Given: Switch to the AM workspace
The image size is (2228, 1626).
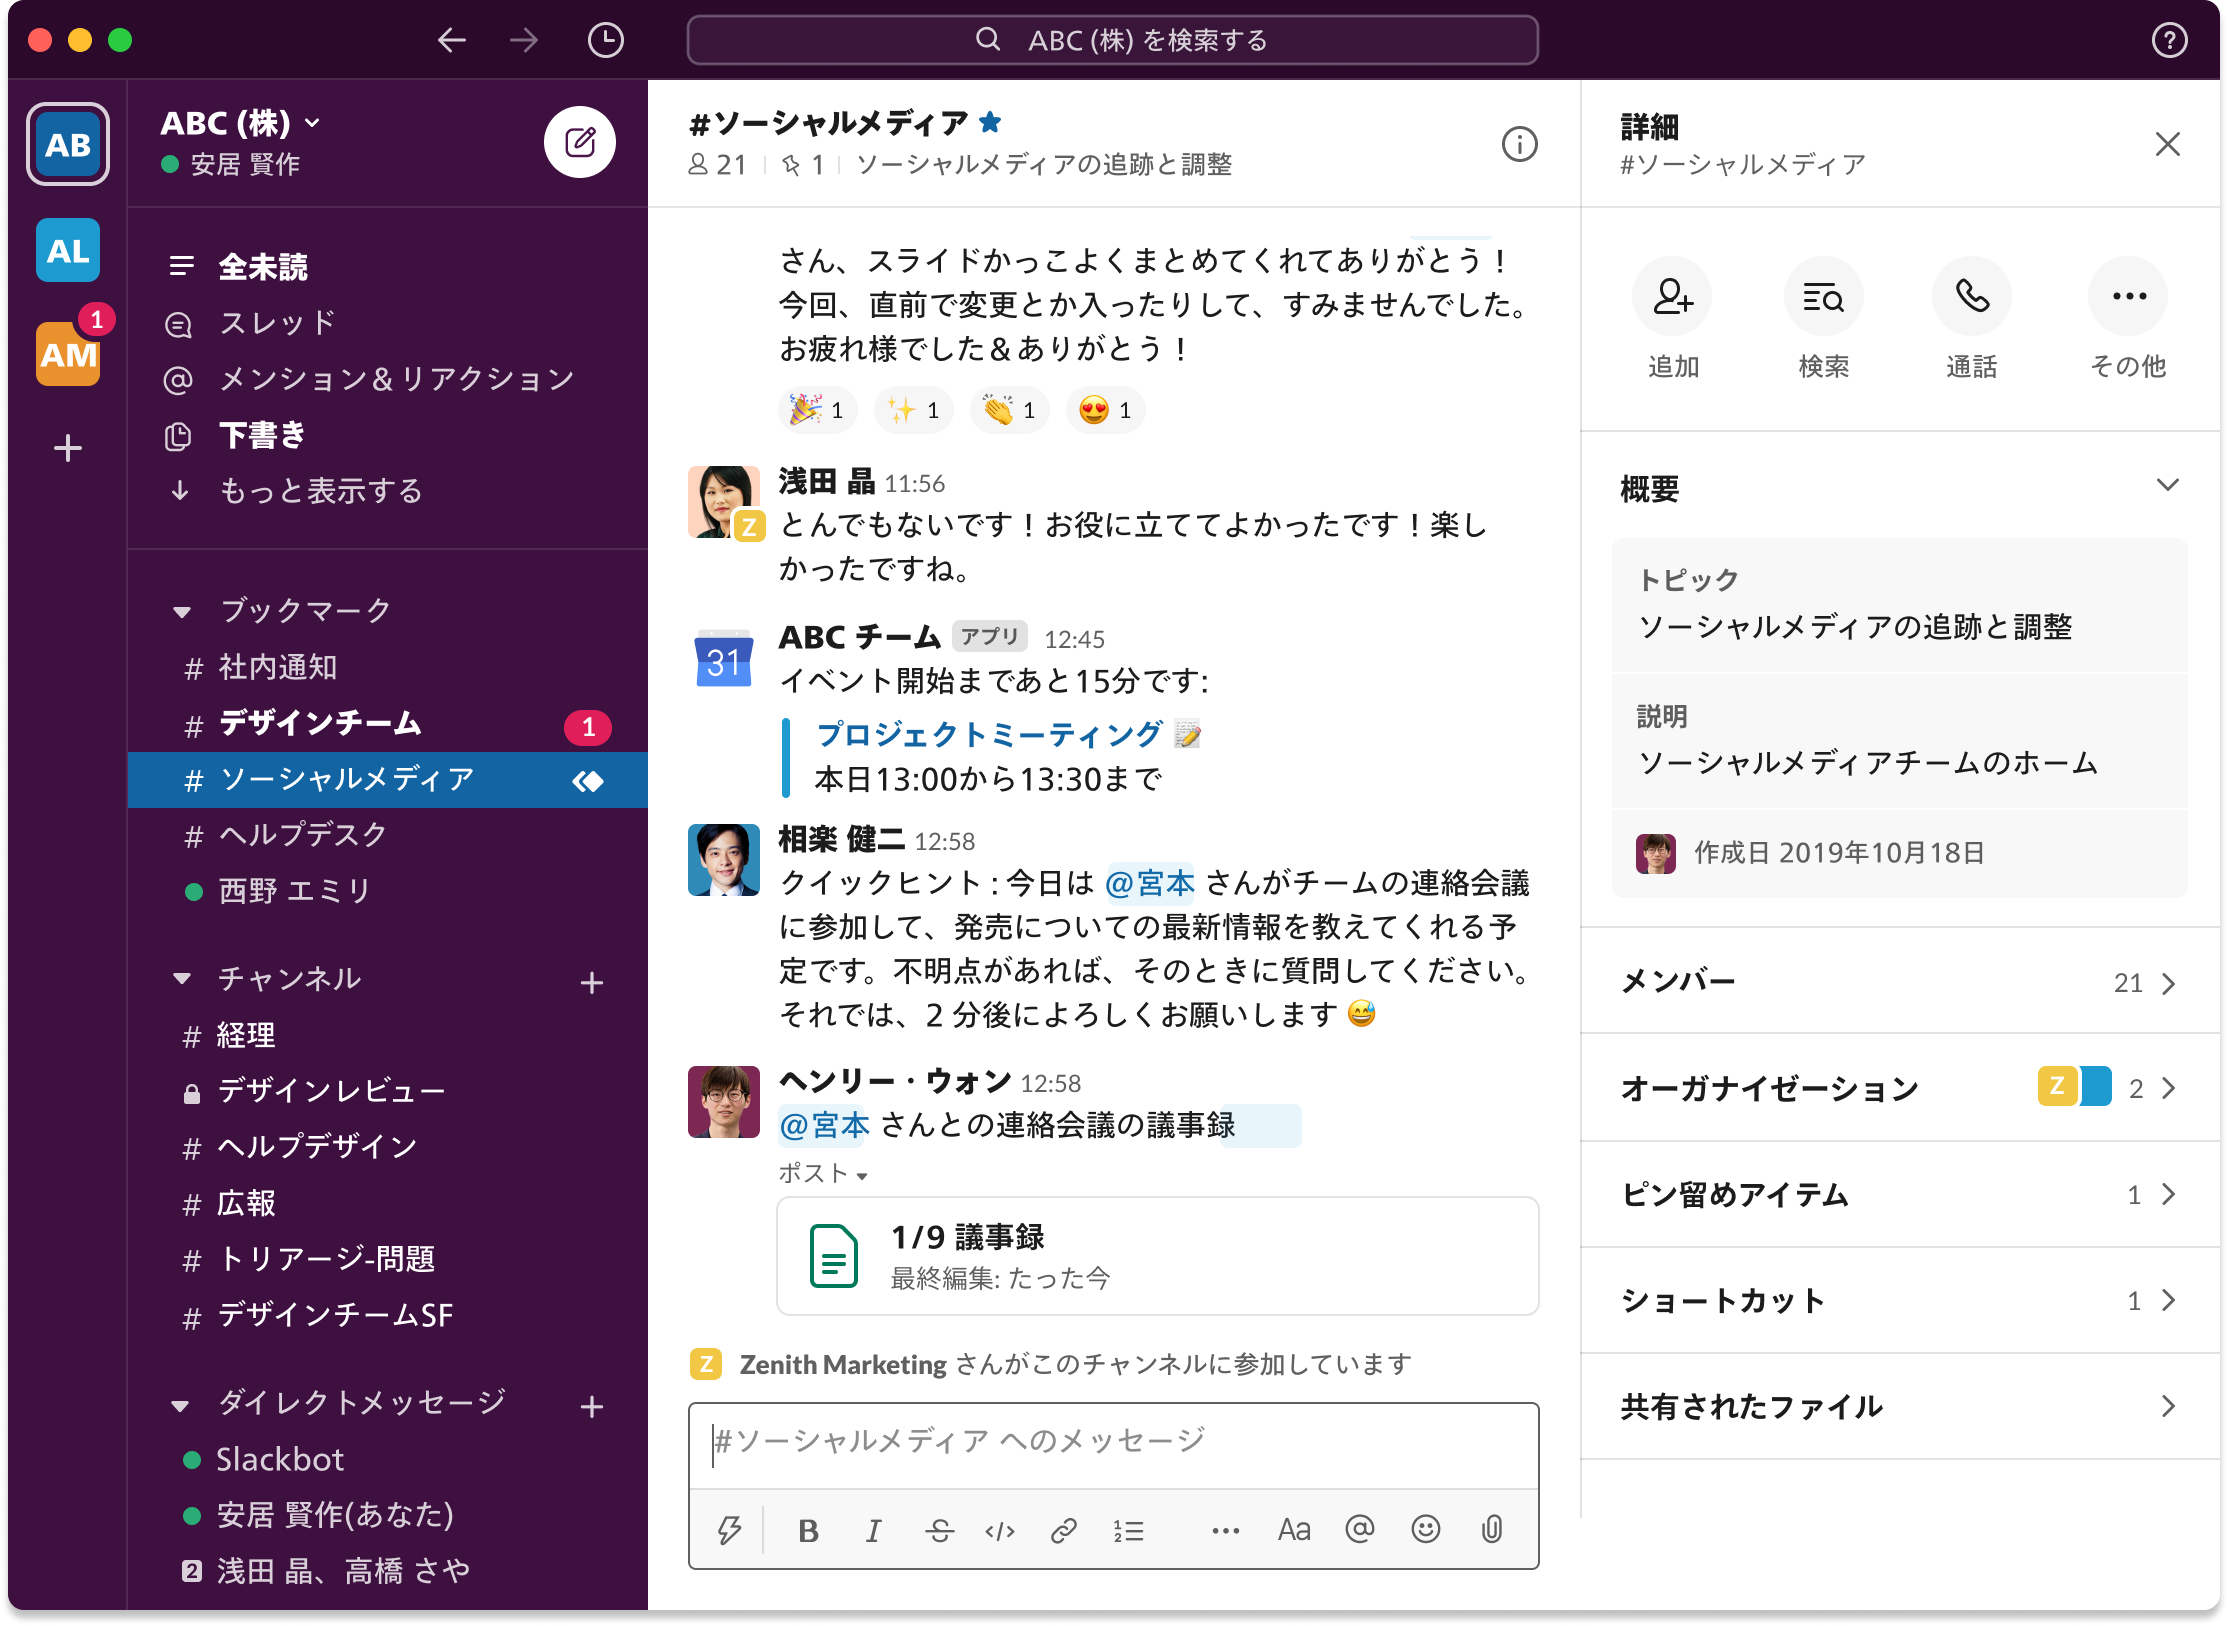Looking at the screenshot, I should 68,354.
